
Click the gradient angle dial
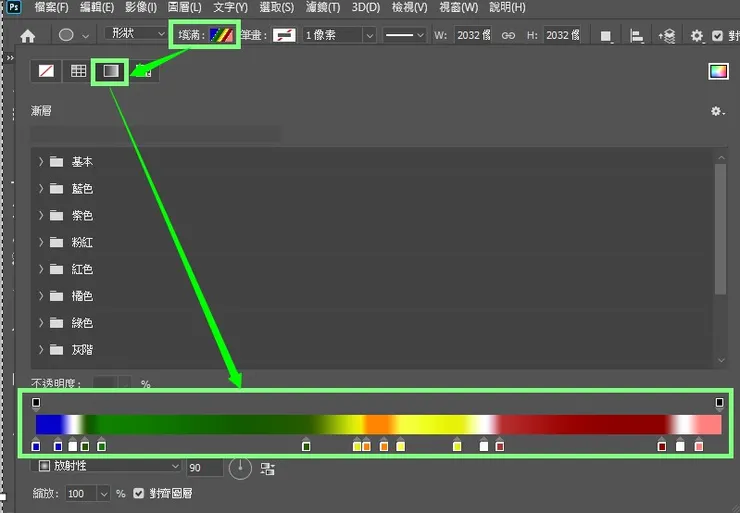click(x=240, y=468)
